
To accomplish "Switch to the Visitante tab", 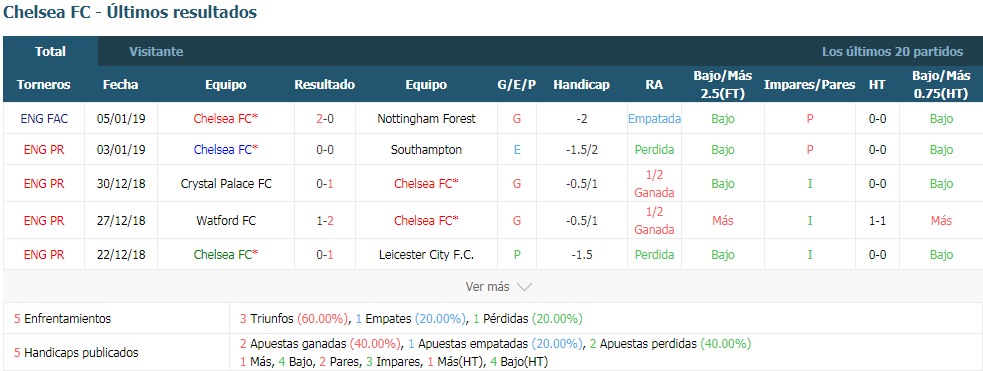I will pos(156,51).
